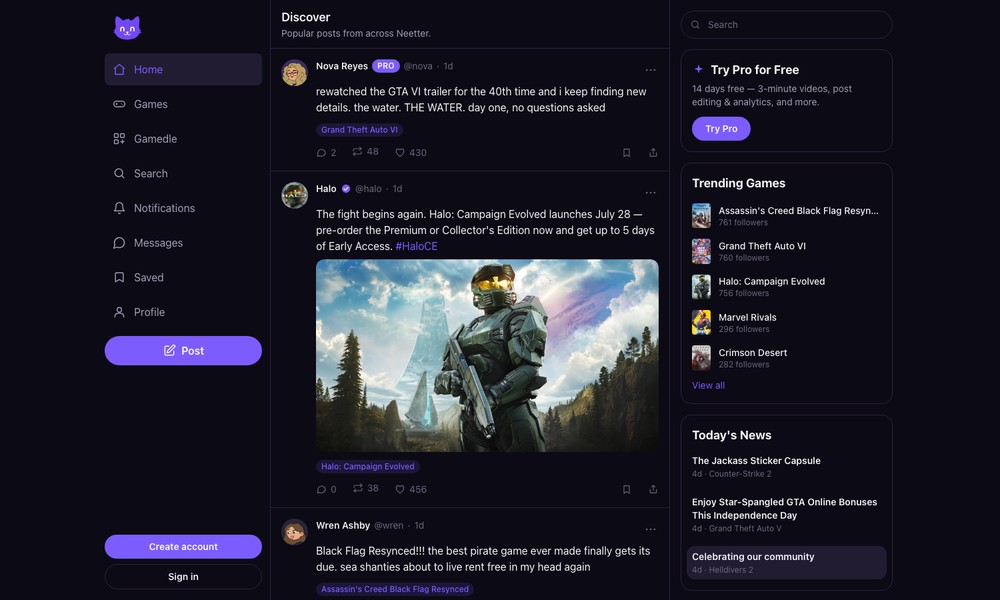Open the Master Chief image in Halo post
The width and height of the screenshot is (1000, 600).
487,355
